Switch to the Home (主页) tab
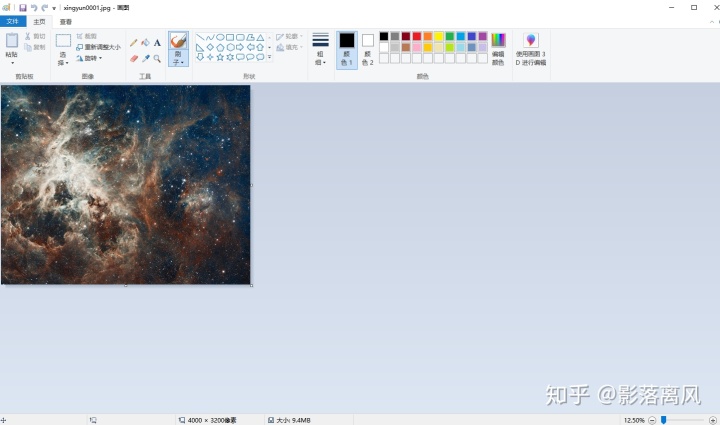Screen dimensions: 720x425 [39, 22]
